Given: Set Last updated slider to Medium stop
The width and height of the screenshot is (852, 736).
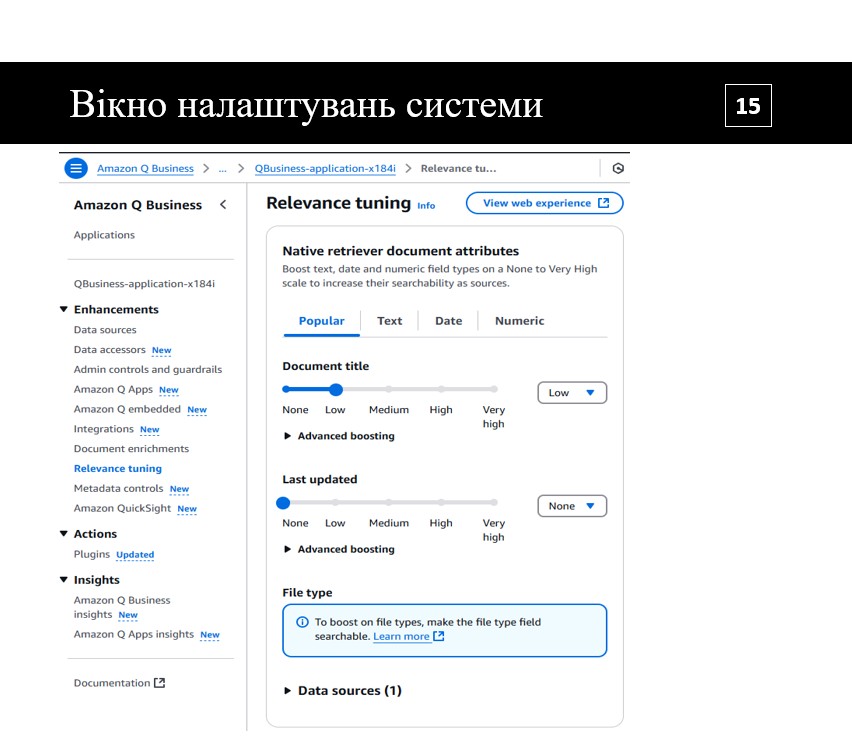Looking at the screenshot, I should [389, 503].
